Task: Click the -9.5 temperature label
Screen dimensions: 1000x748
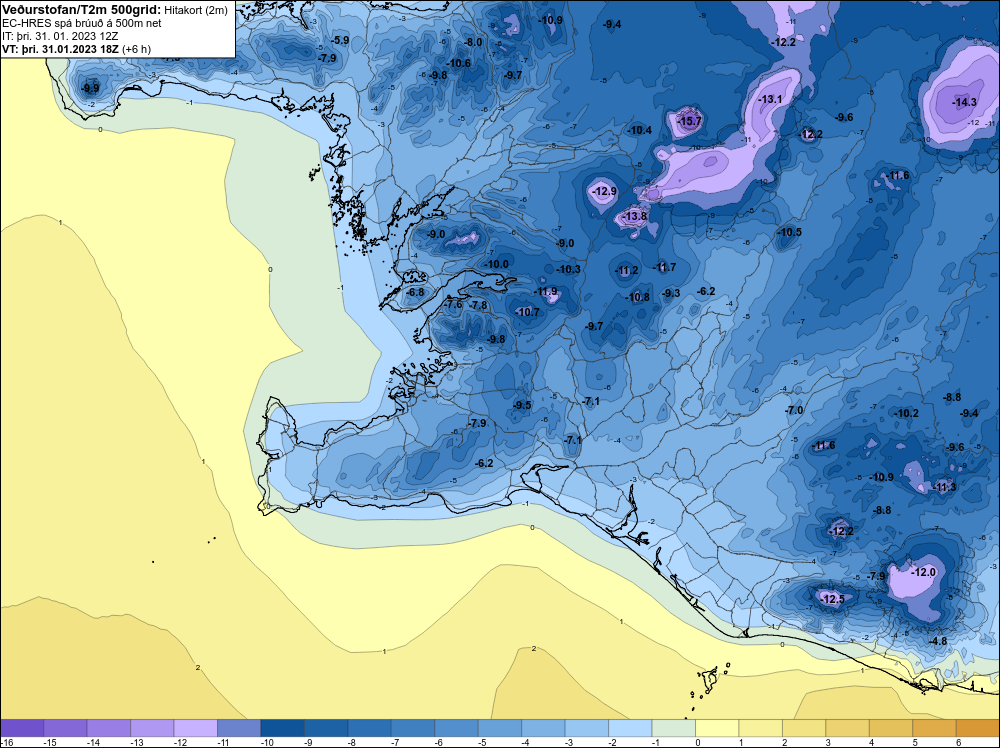Action: coord(522,405)
